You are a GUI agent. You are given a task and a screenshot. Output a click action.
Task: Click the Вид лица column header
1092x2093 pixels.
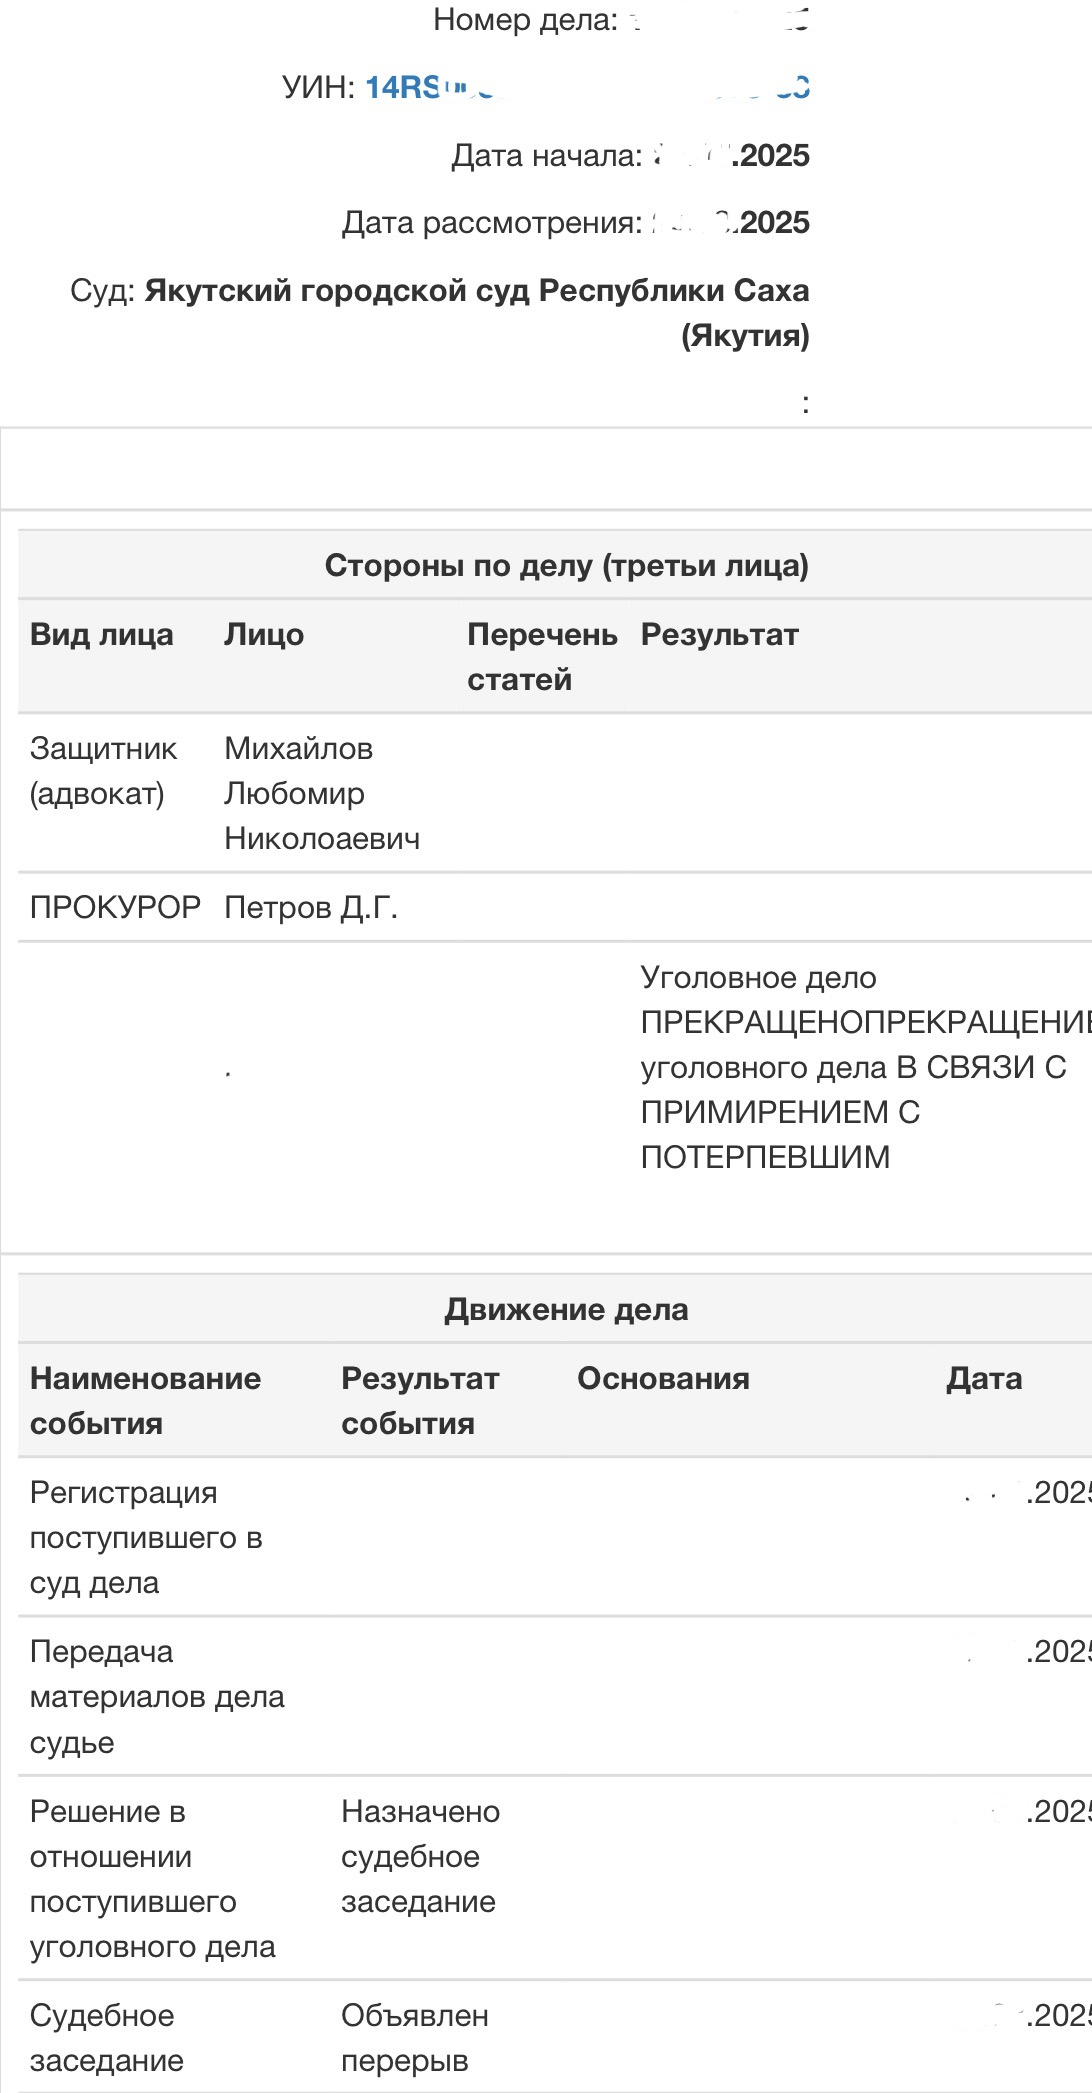(x=101, y=635)
